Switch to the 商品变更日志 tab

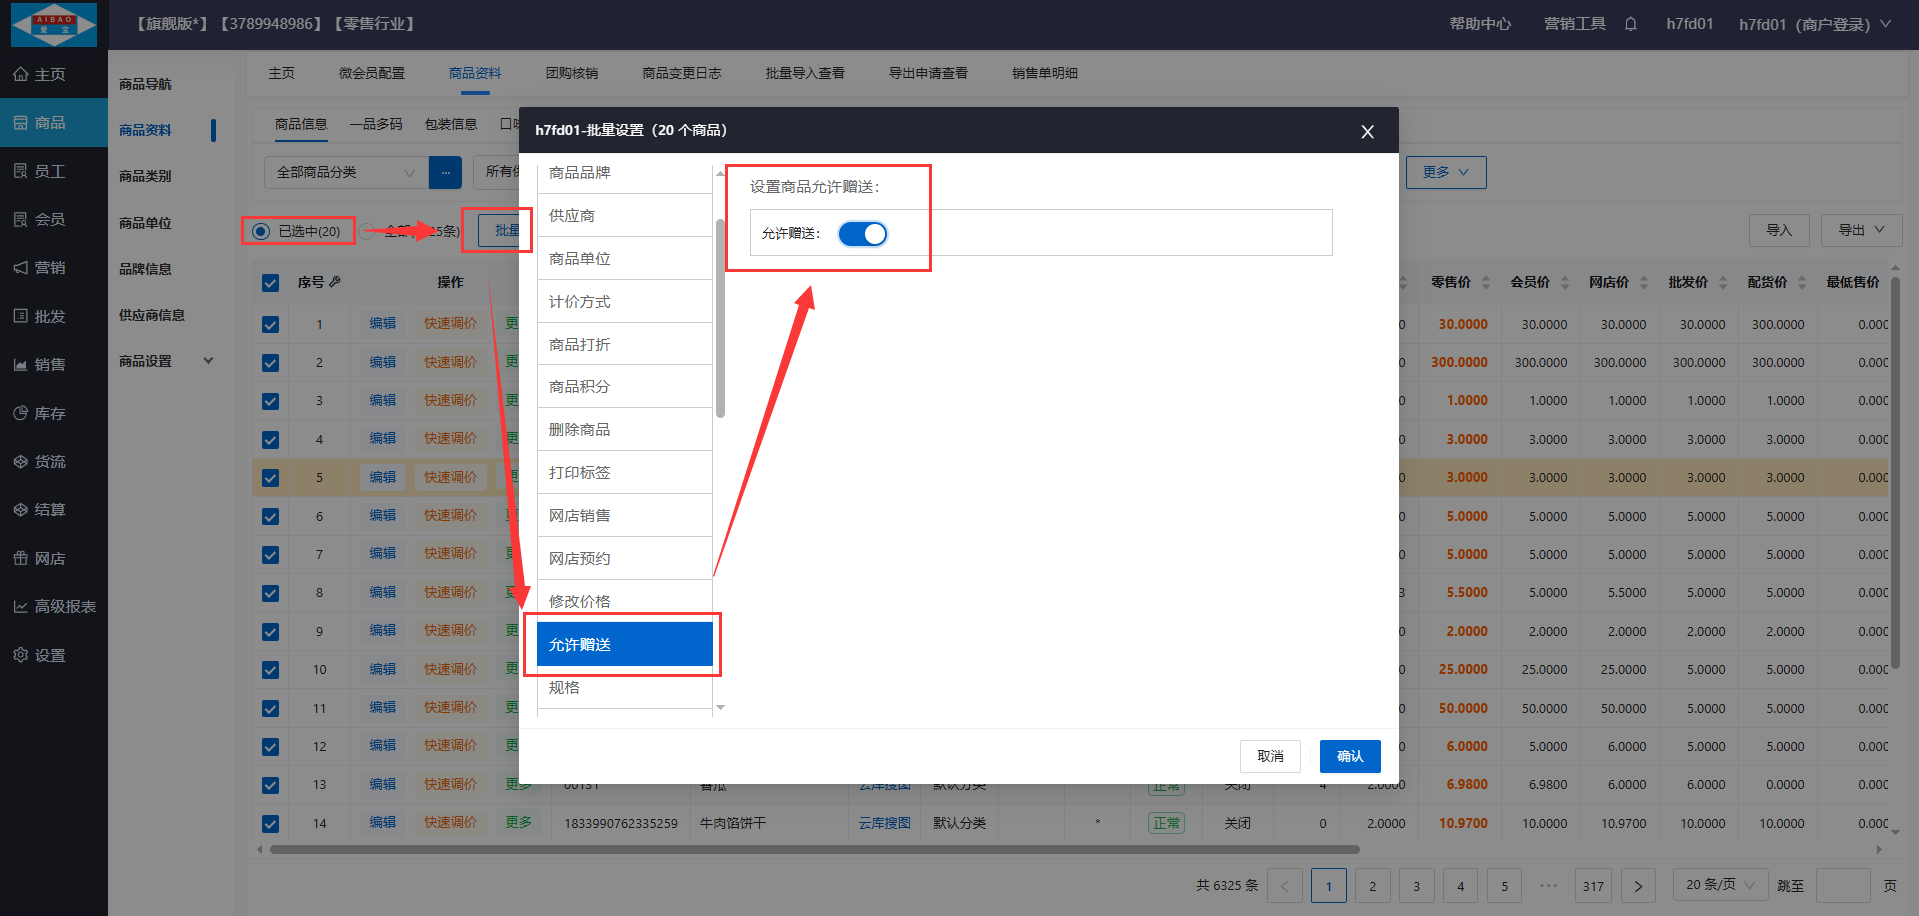[x=681, y=73]
